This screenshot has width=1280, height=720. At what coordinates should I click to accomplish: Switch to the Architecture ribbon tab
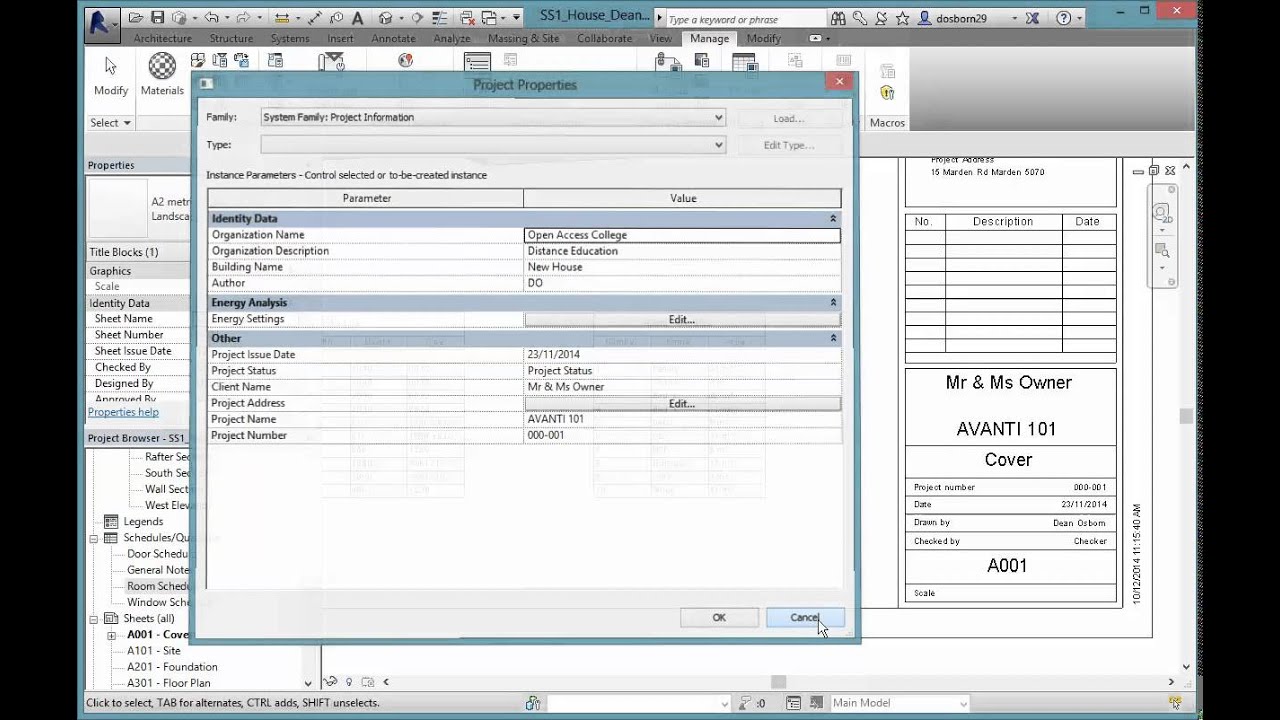162,38
